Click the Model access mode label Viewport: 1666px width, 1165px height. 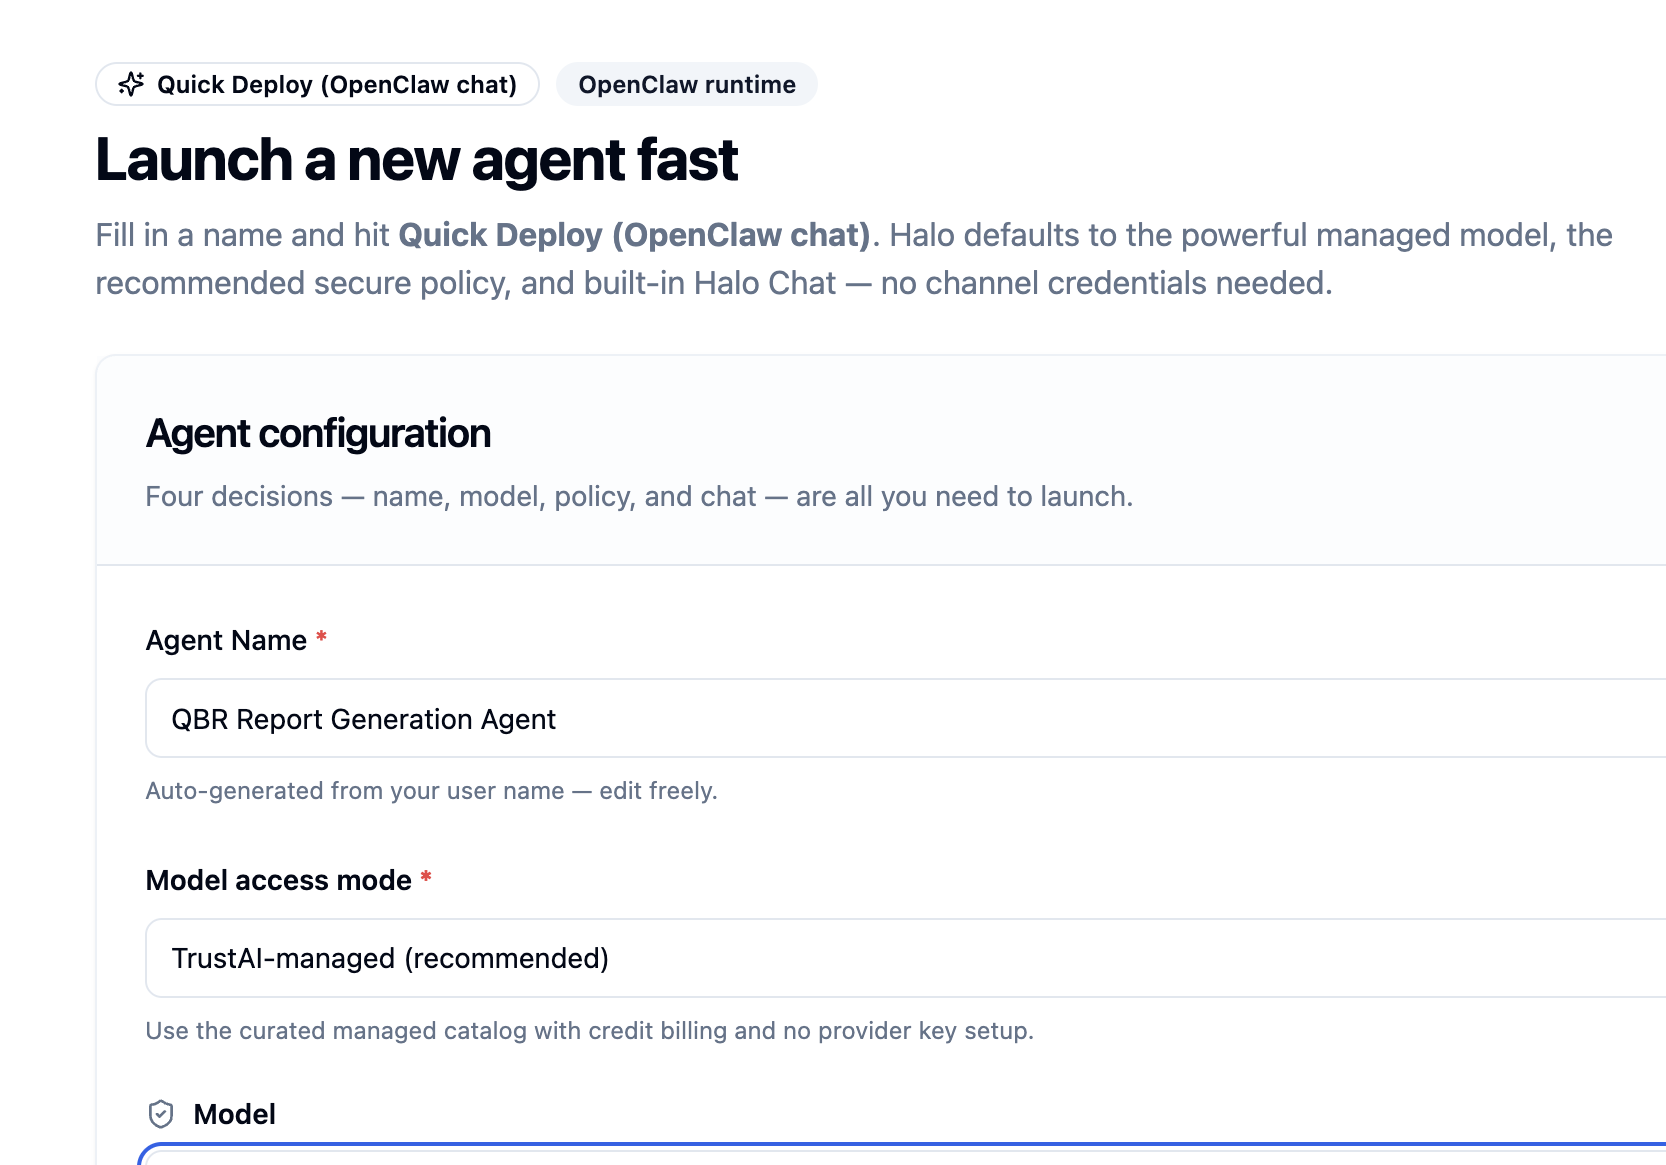278,880
